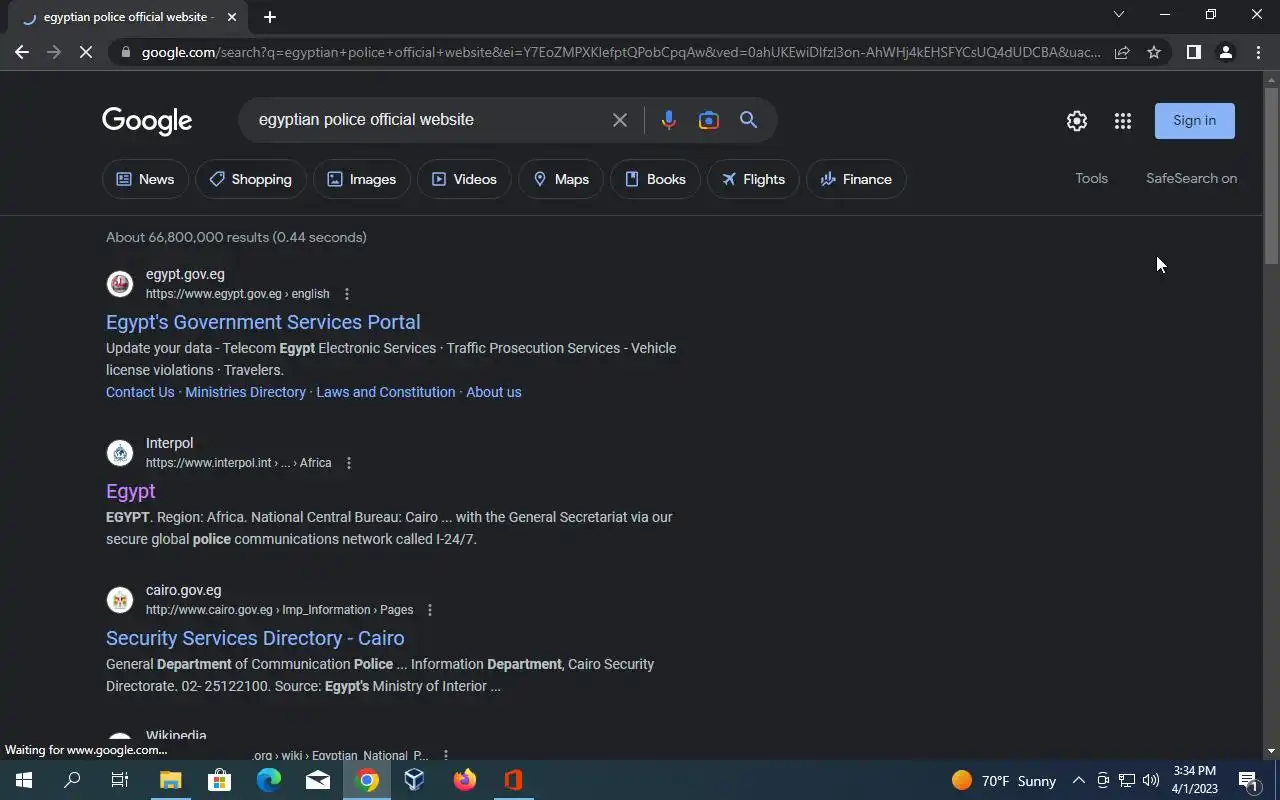Open Egypt's Government Services Portal link
Viewport: 1280px width, 800px height.
click(263, 322)
